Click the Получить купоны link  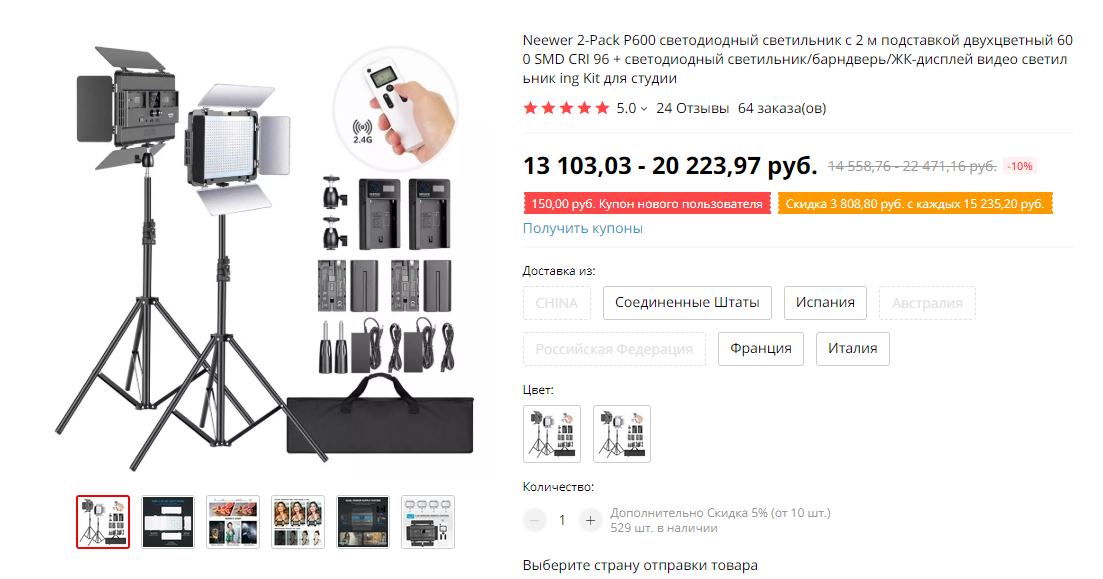pyautogui.click(x=582, y=228)
